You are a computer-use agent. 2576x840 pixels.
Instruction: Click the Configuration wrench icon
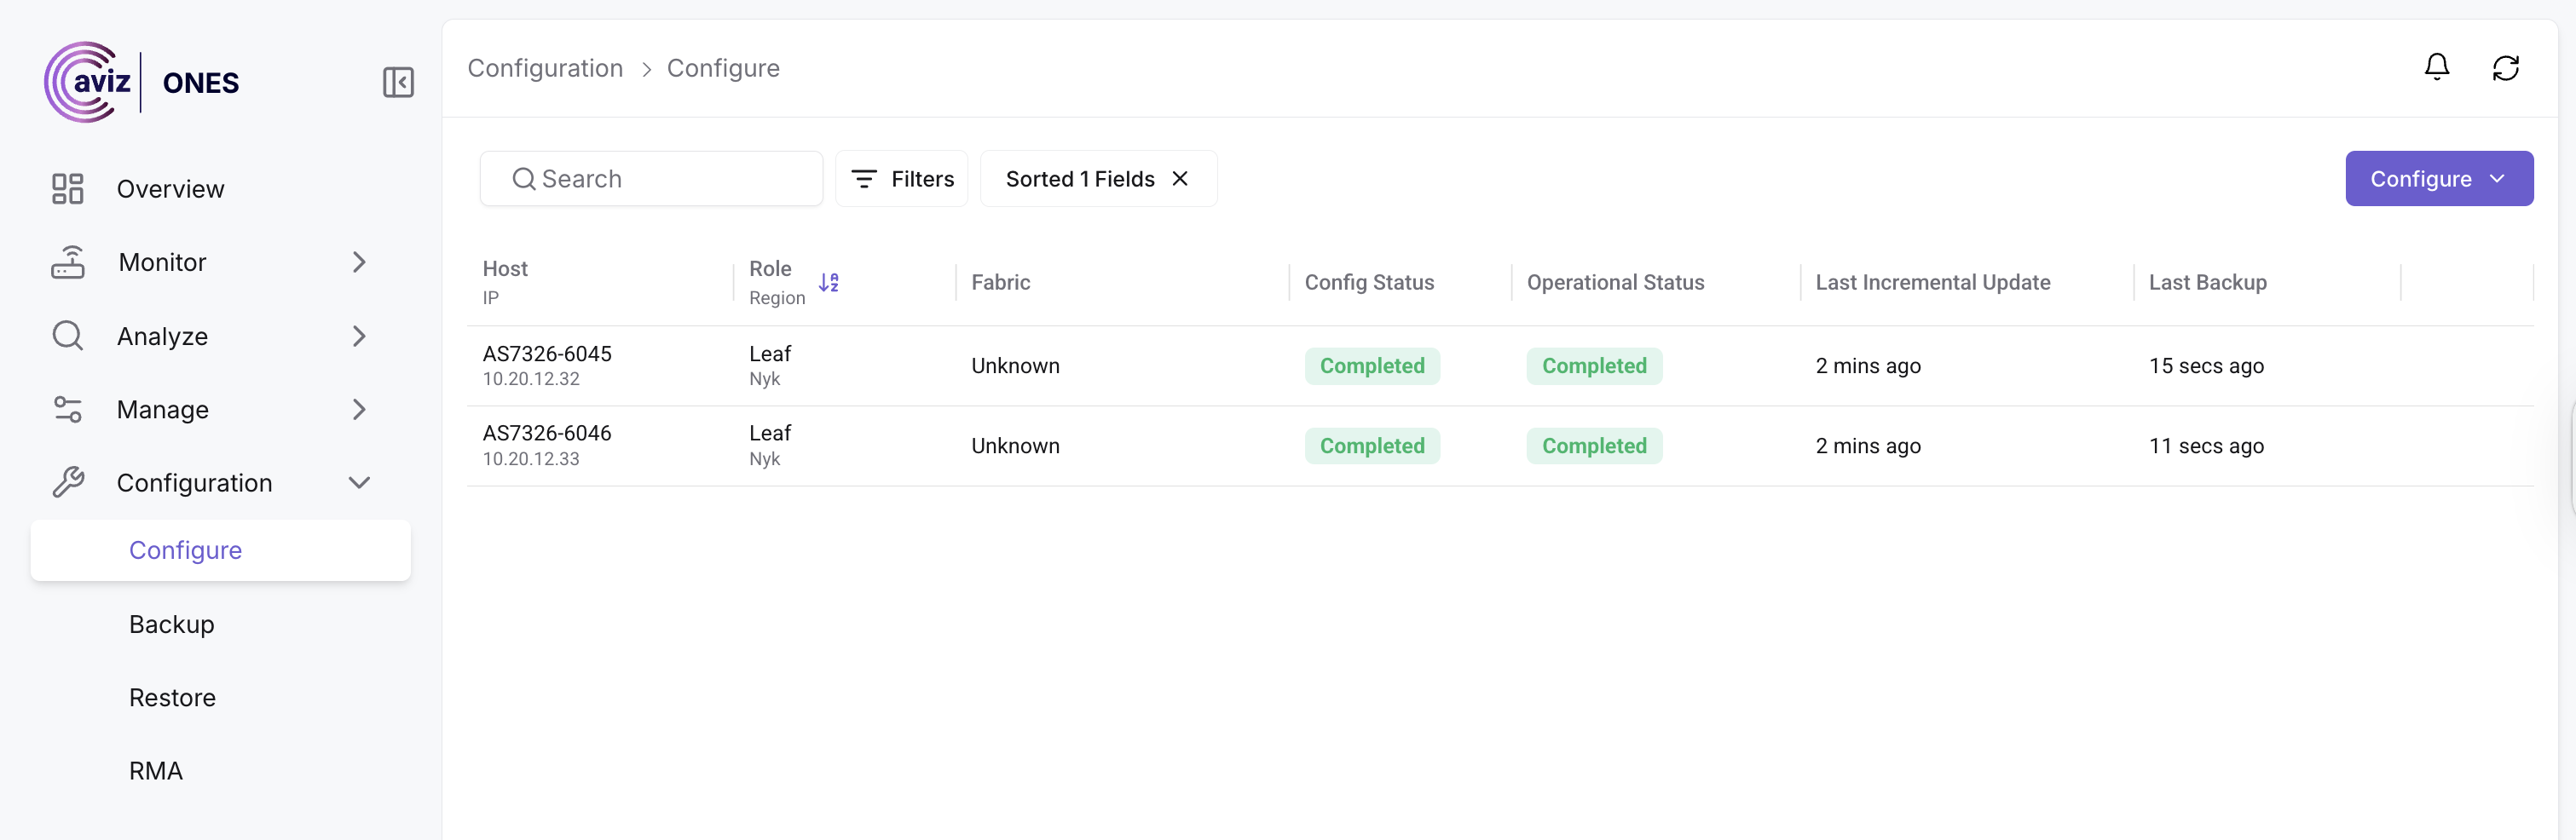tap(67, 483)
